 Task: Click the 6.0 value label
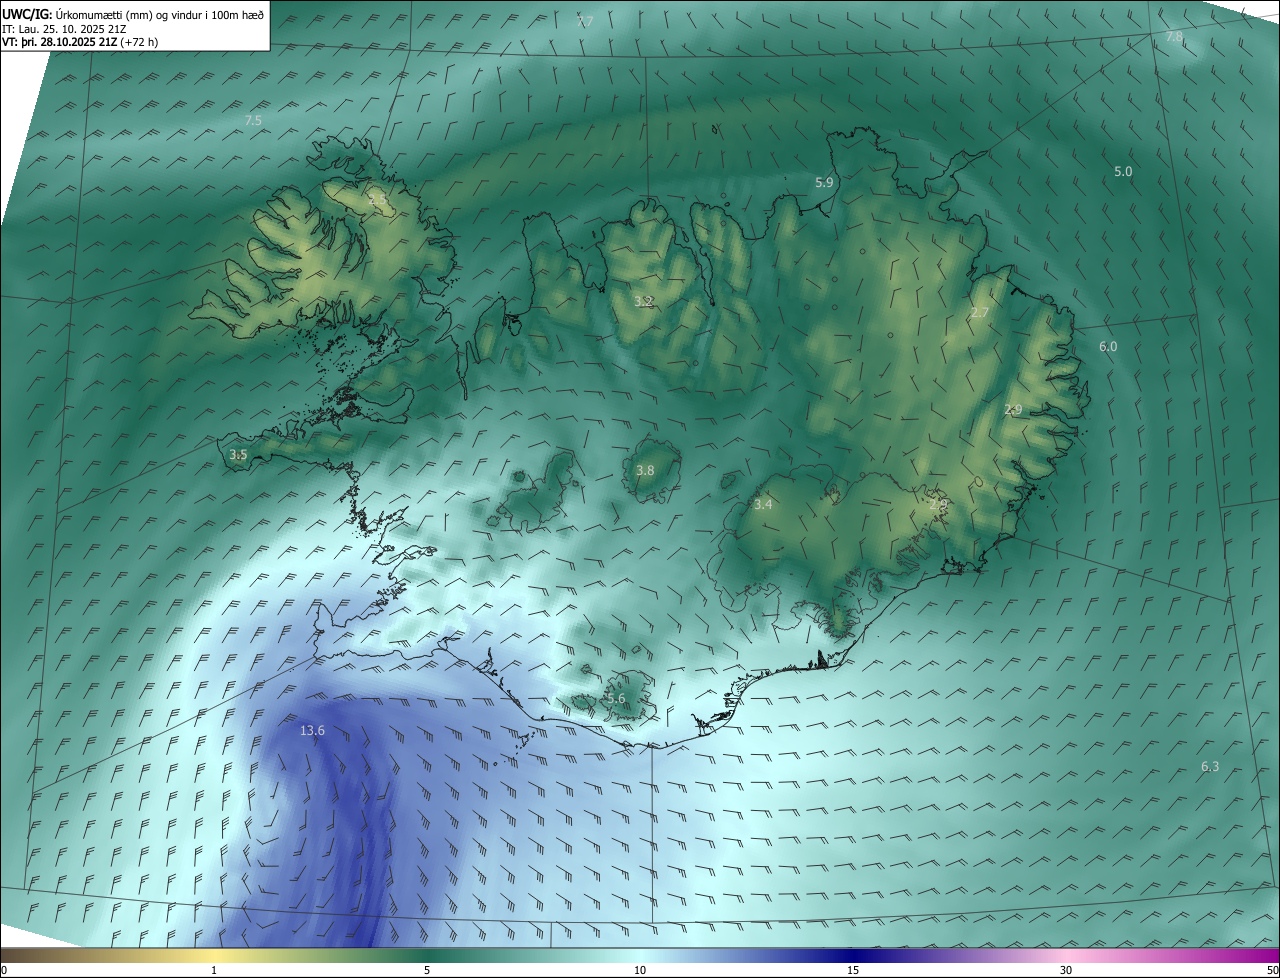[x=1108, y=347]
